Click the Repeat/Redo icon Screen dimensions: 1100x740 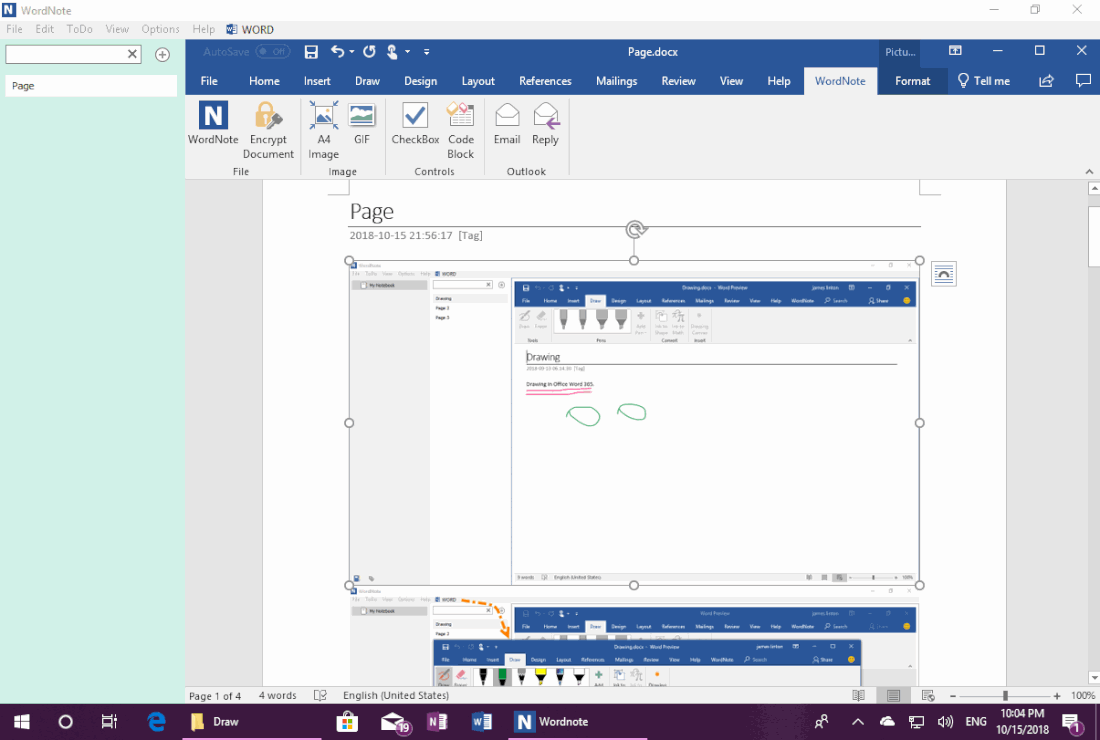pos(369,52)
